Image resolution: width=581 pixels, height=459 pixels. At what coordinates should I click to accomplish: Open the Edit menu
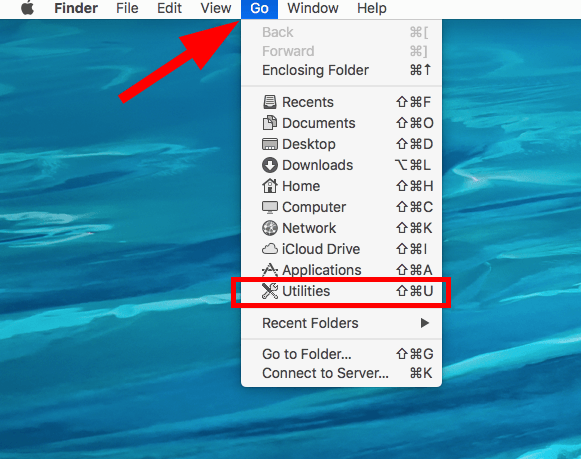coord(169,8)
